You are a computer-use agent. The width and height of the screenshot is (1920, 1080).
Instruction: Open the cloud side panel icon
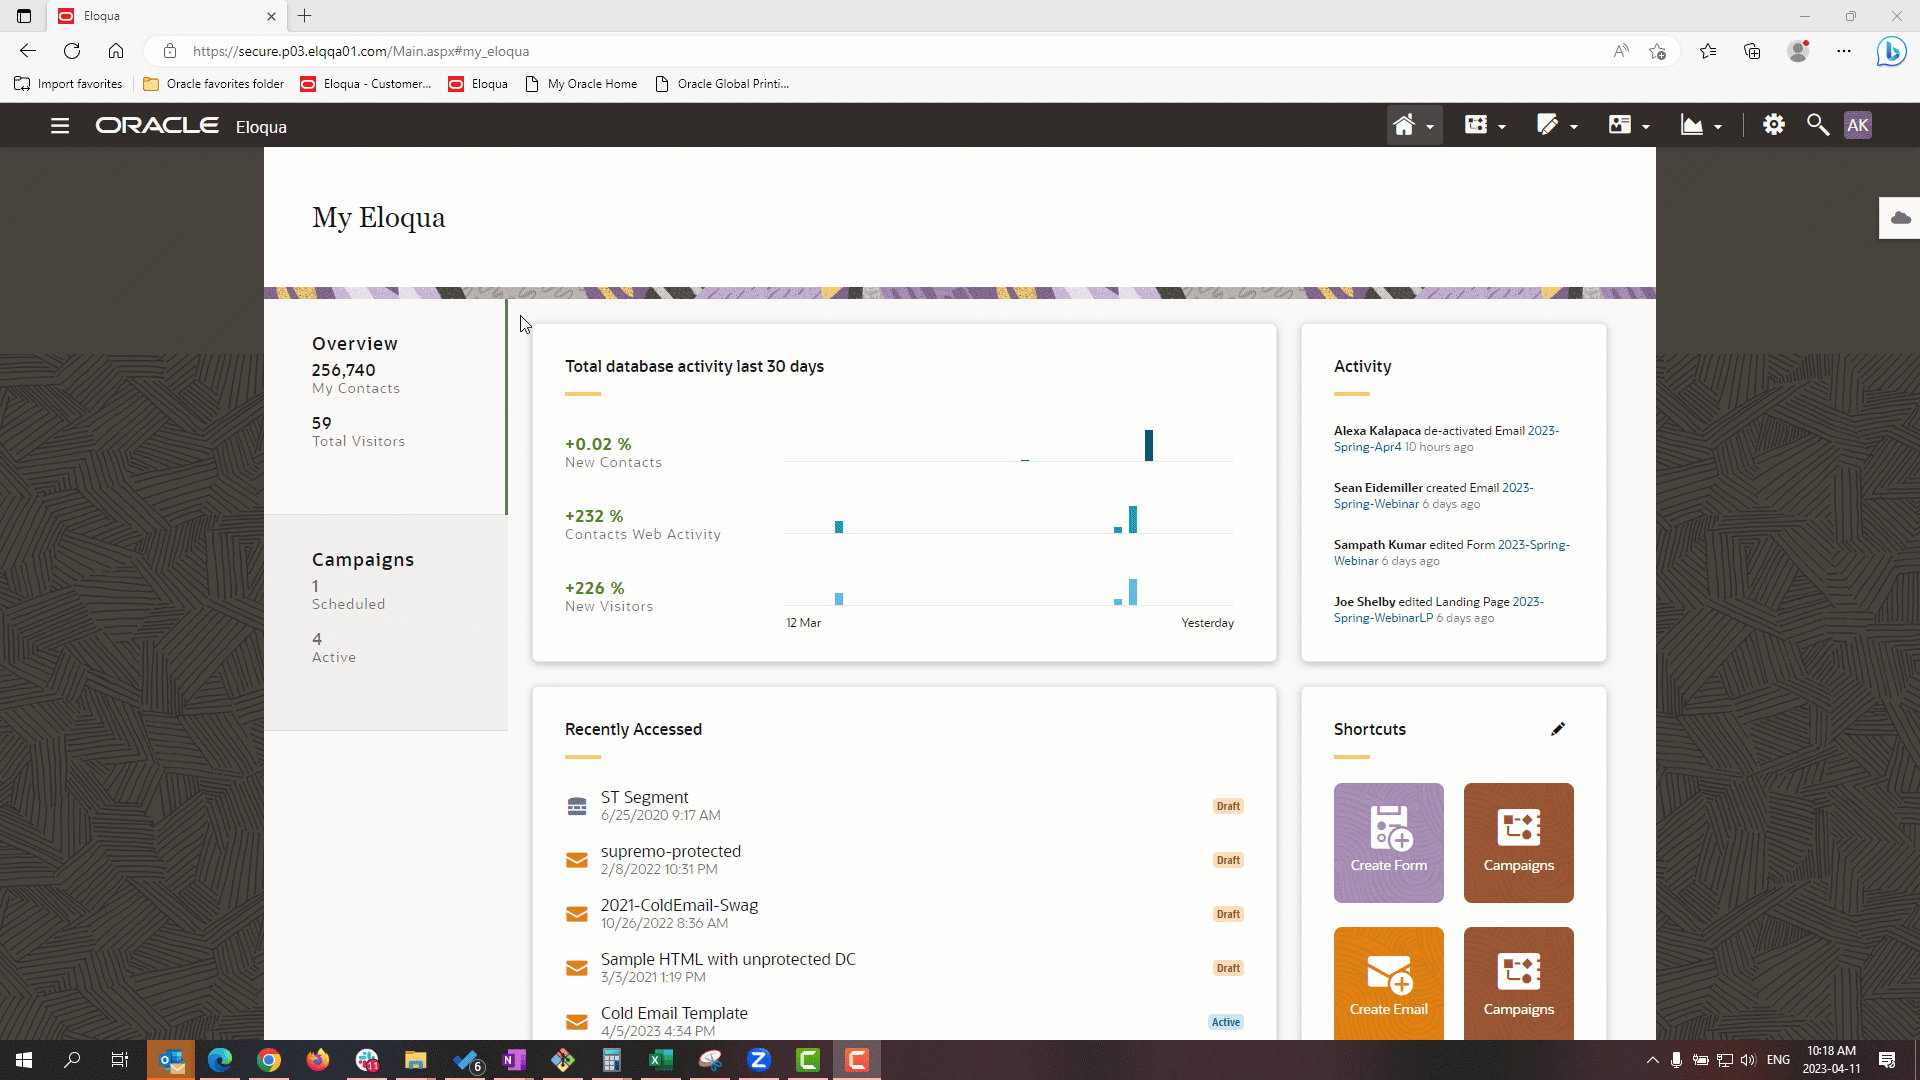click(1900, 218)
